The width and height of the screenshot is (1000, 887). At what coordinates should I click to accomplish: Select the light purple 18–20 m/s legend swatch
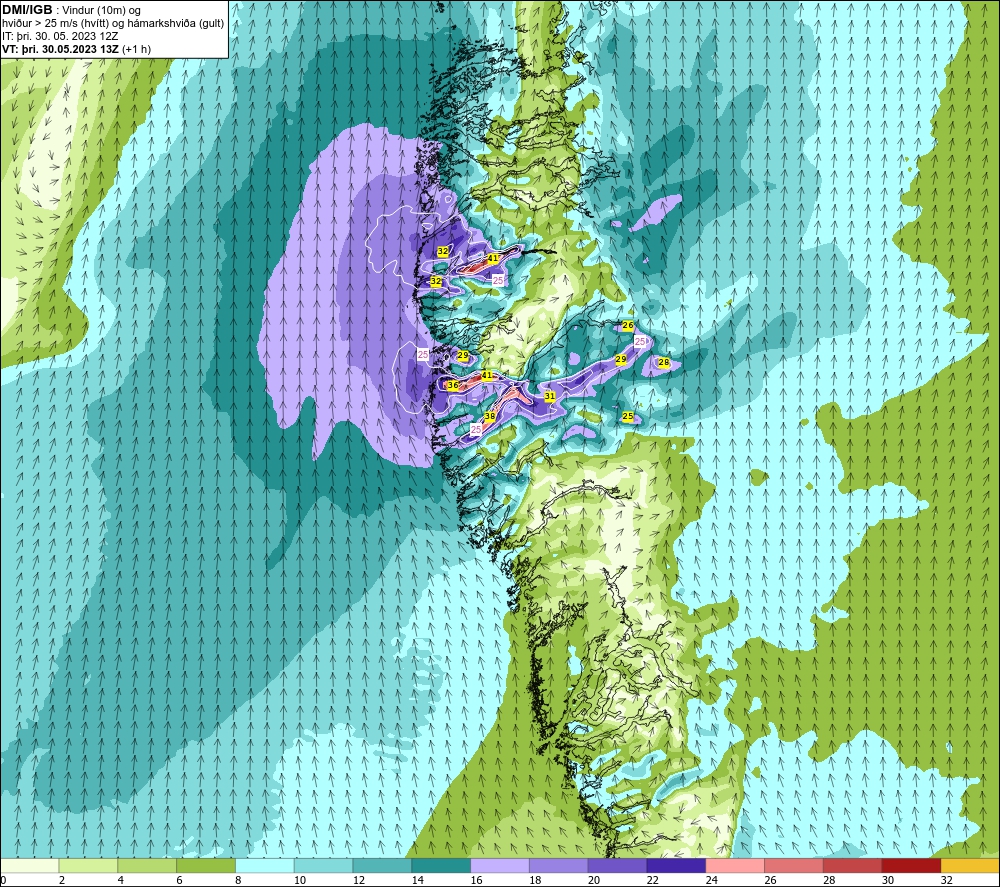[x=559, y=865]
